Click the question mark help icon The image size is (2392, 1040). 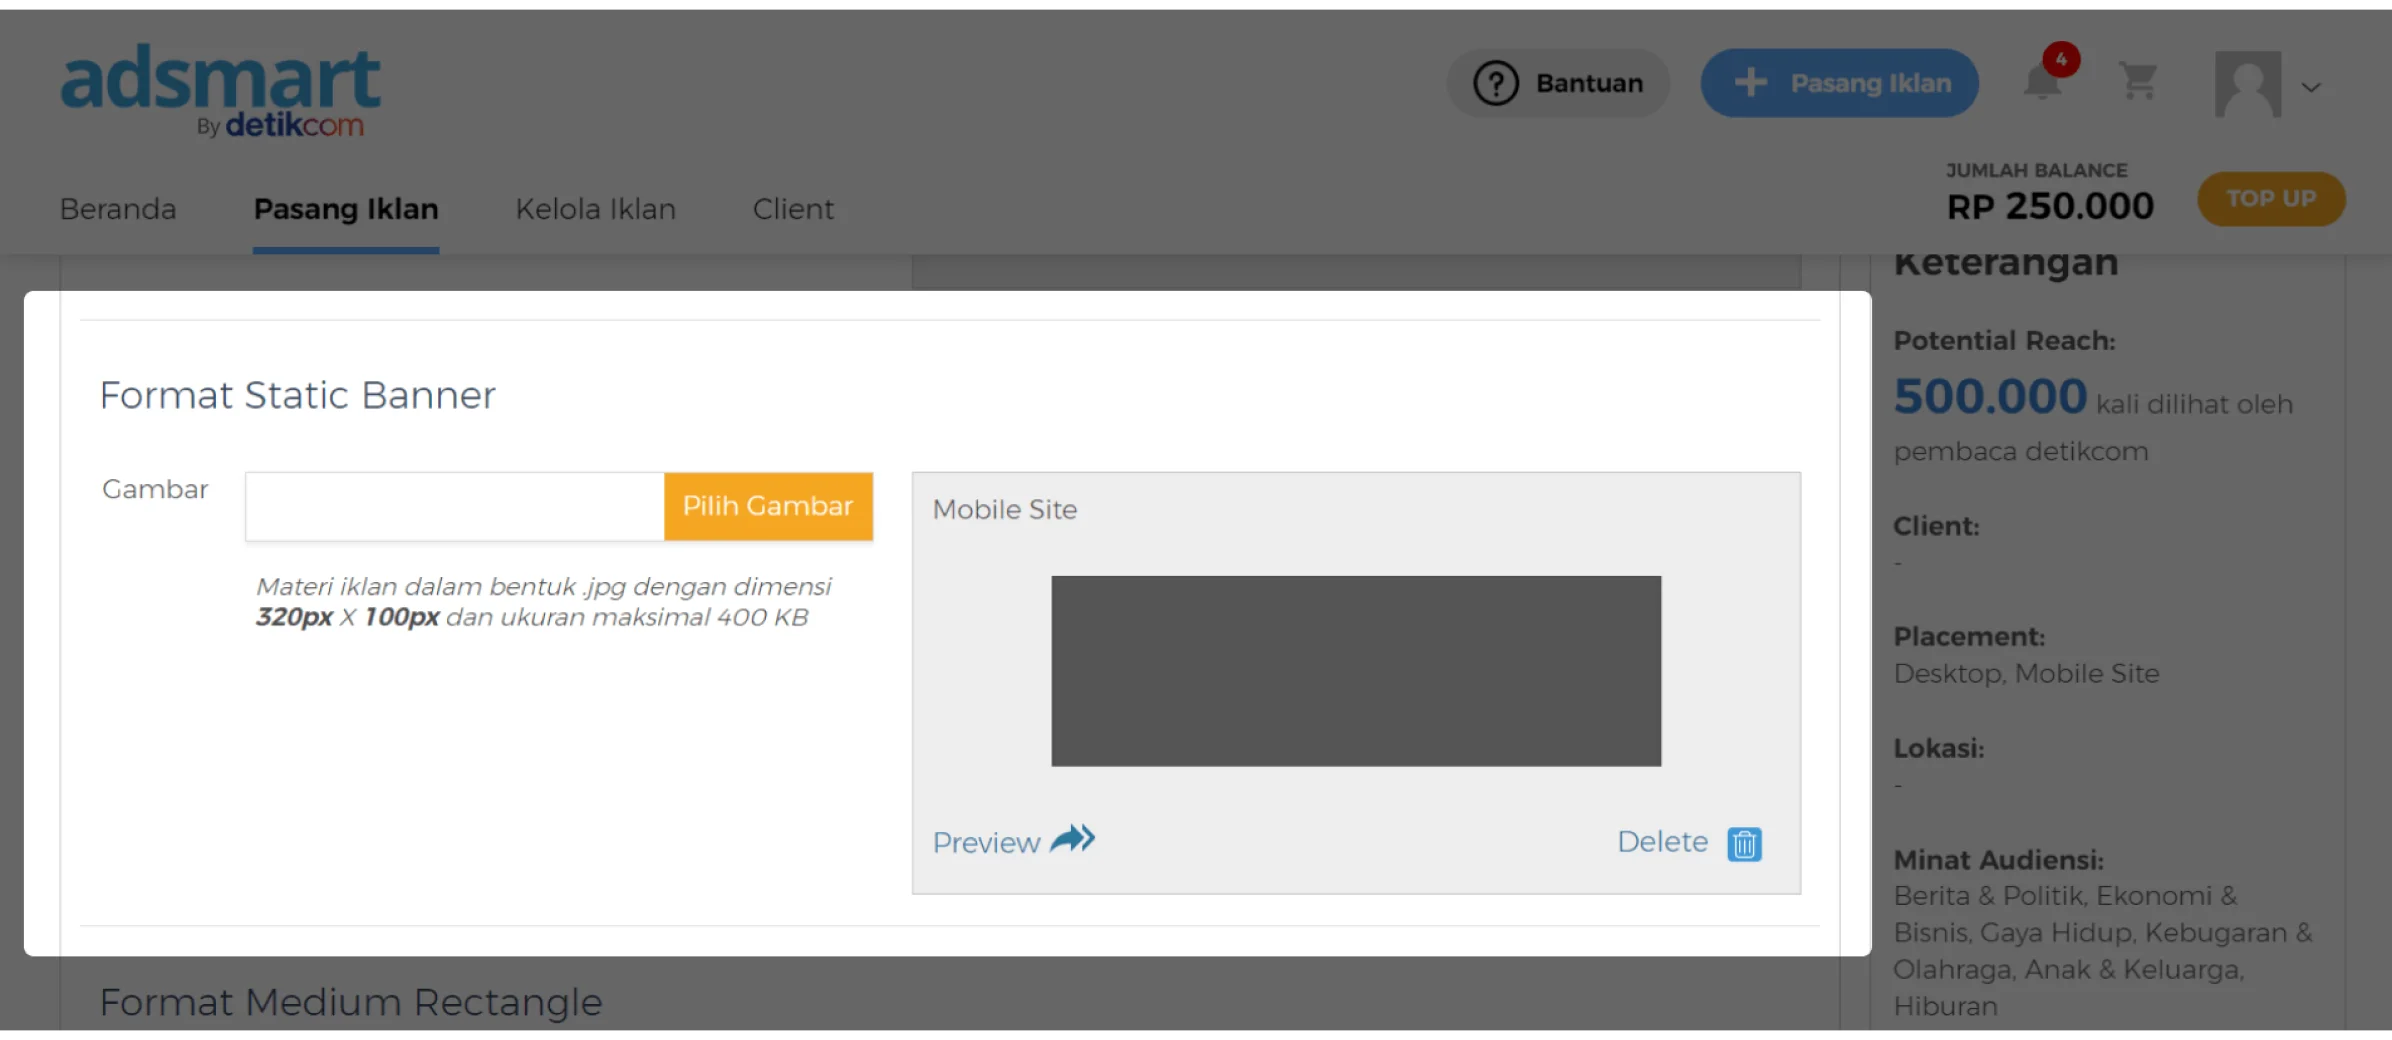click(1496, 83)
